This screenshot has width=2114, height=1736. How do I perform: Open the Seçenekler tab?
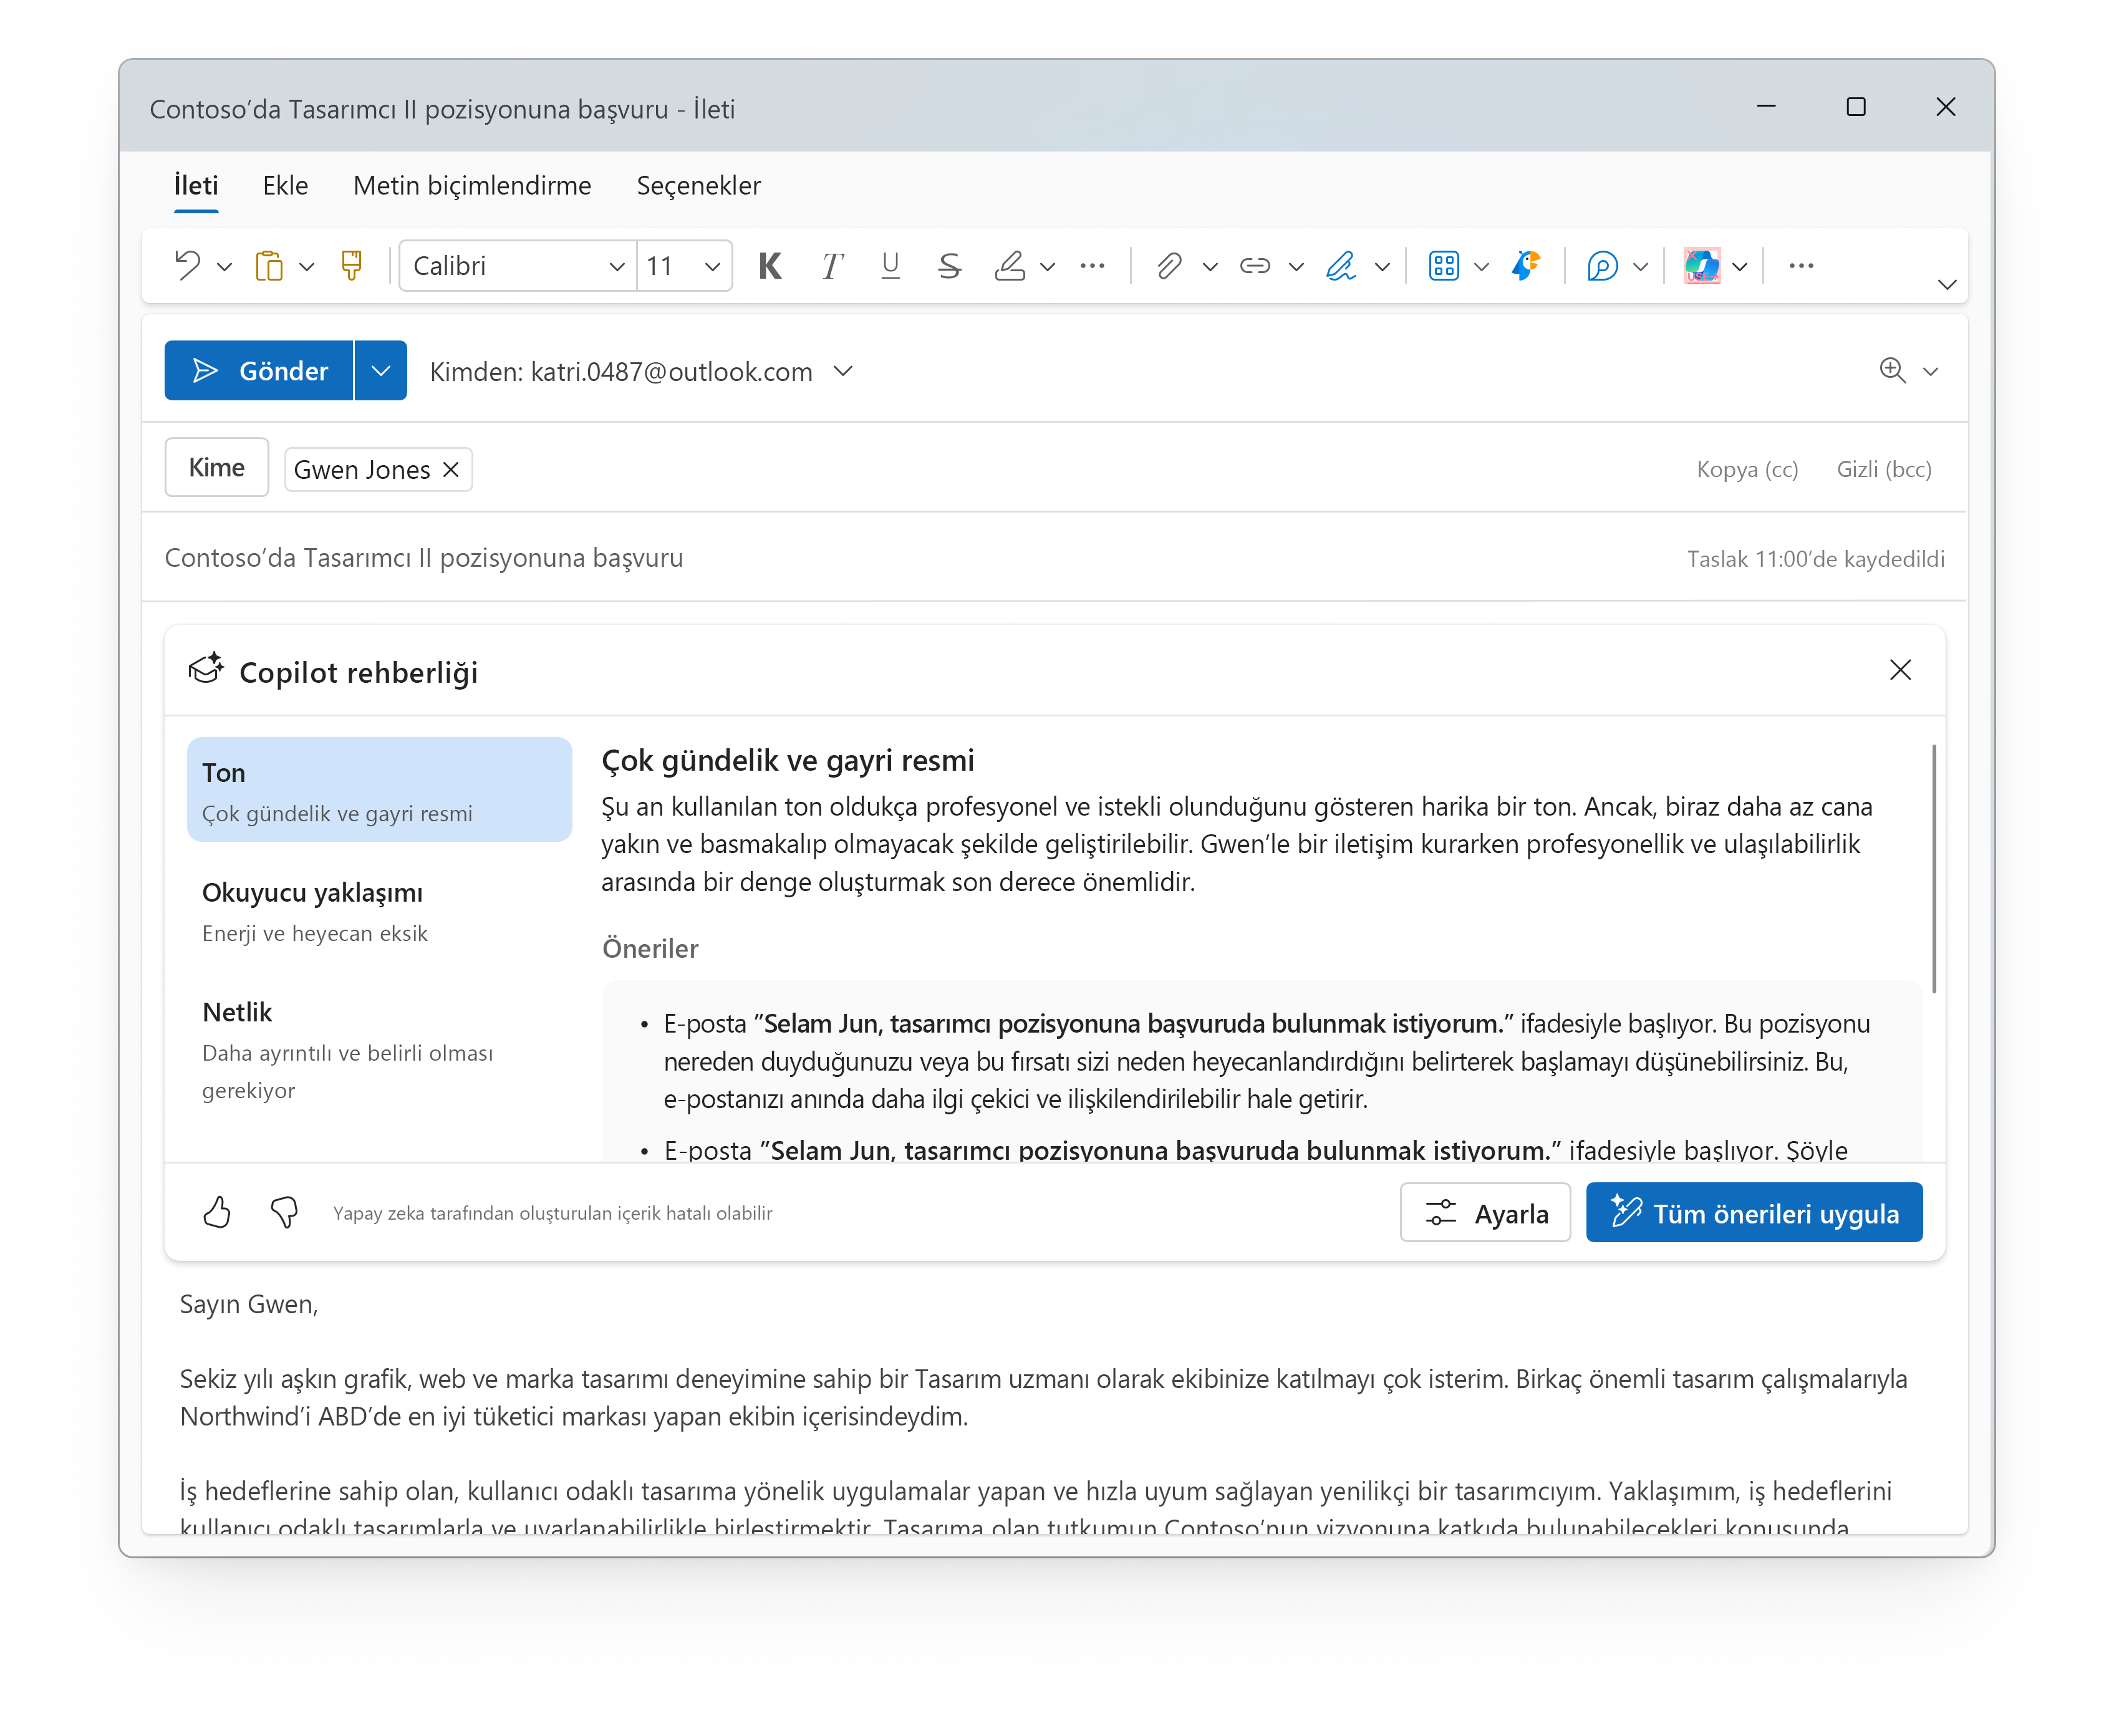[698, 186]
